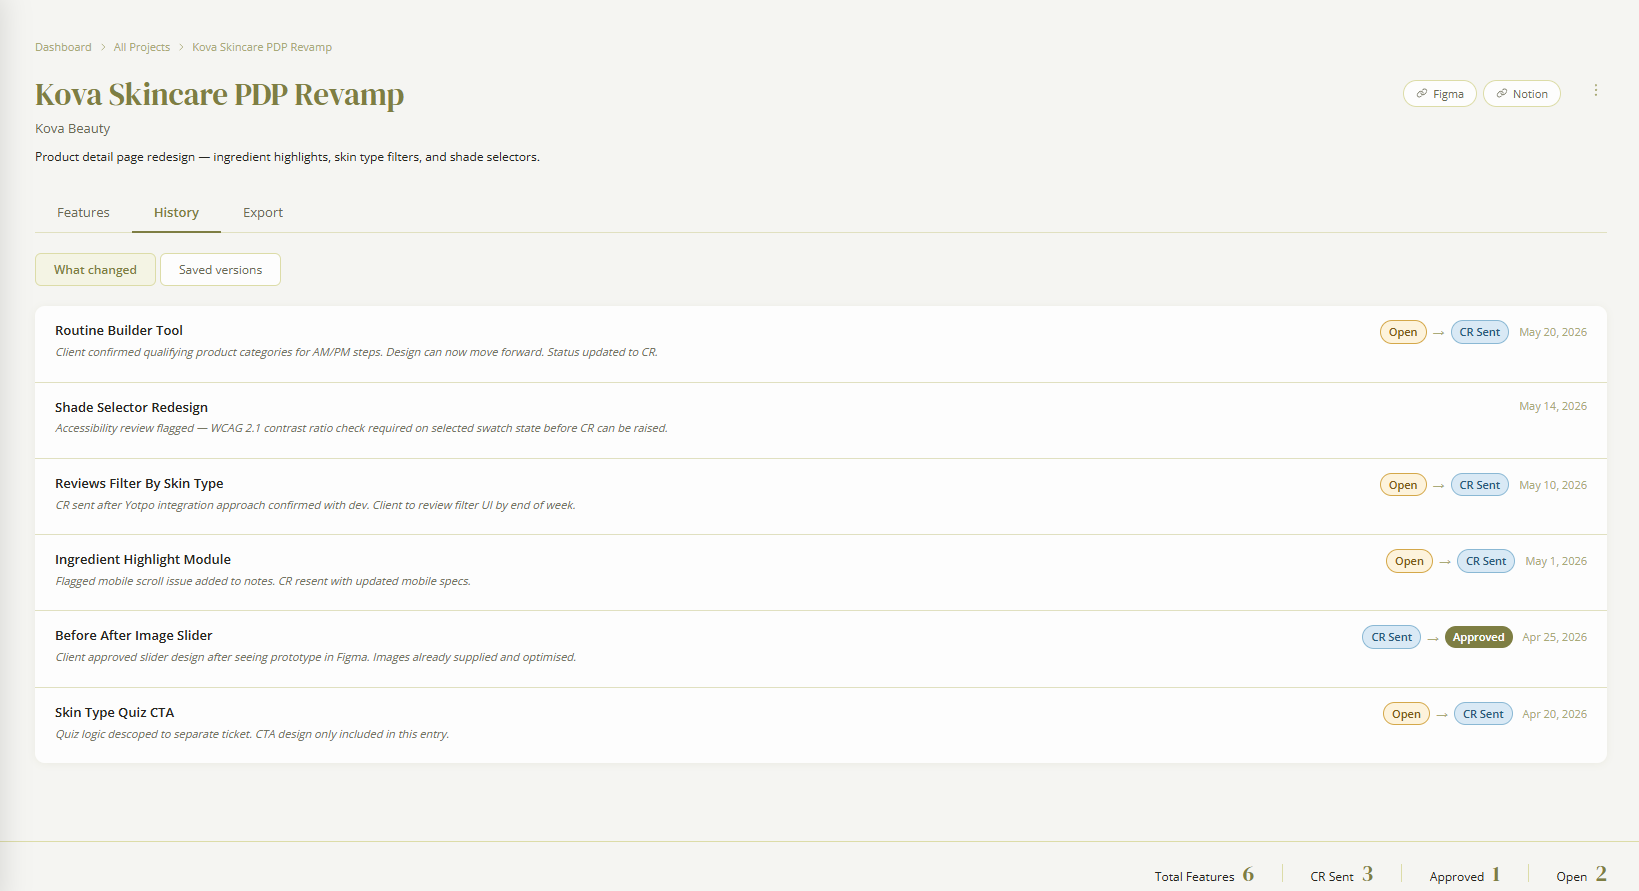Open the Shade Selector Redesign entry

pyautogui.click(x=820, y=420)
